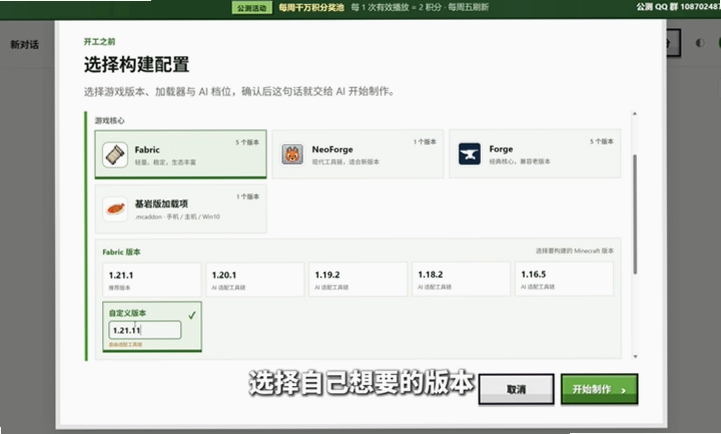The image size is (721, 434).
Task: Click the 游戏核心 section label
Action: click(x=109, y=120)
